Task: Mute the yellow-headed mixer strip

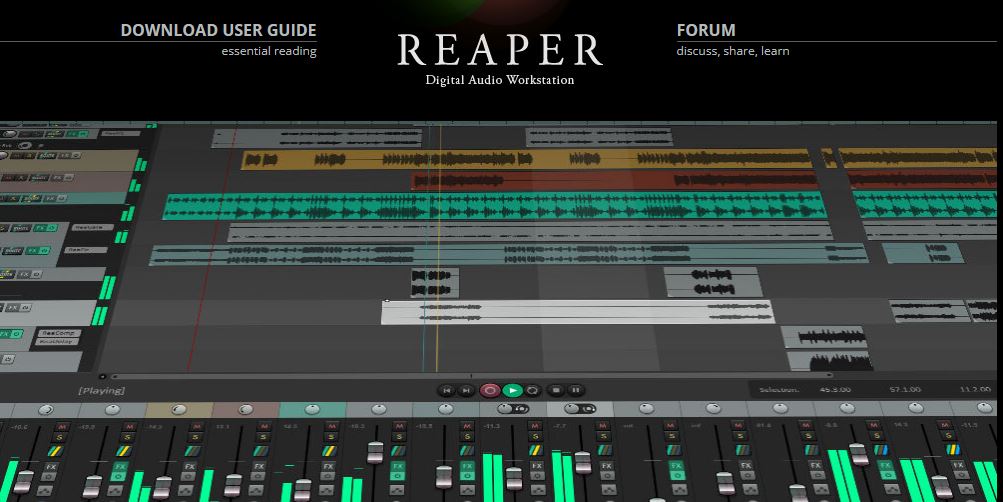Action: pos(197,427)
